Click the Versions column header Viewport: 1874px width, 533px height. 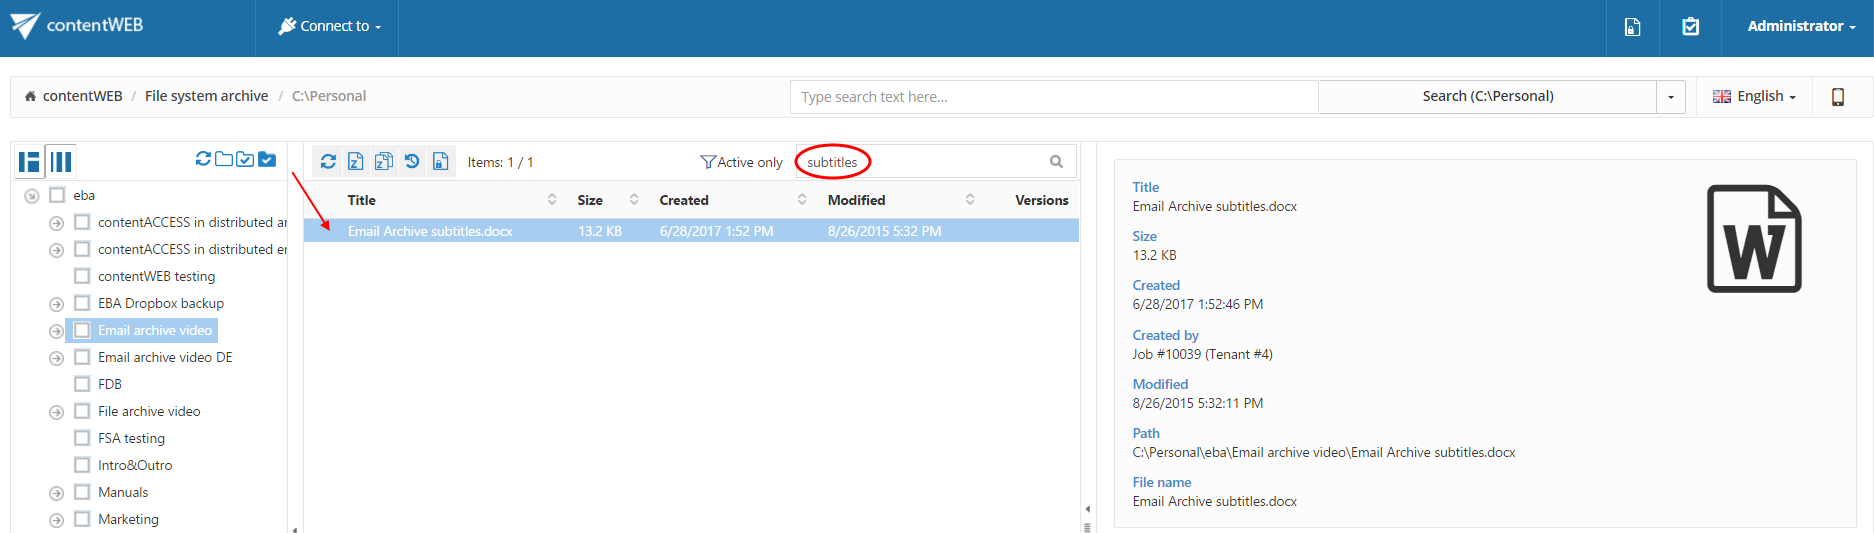click(x=1041, y=200)
